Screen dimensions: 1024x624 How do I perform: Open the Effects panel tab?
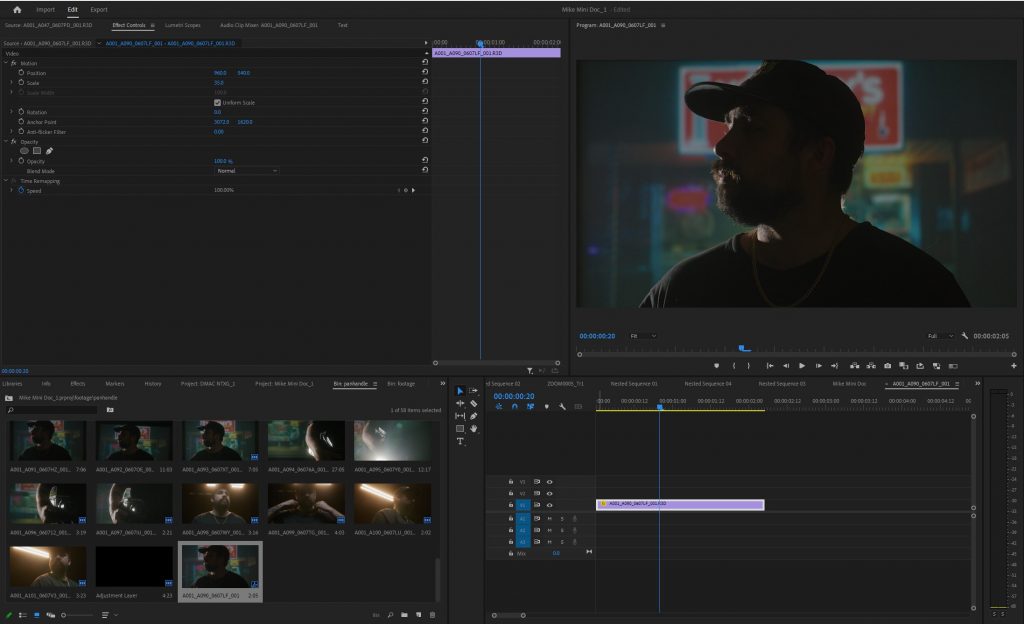coord(78,384)
